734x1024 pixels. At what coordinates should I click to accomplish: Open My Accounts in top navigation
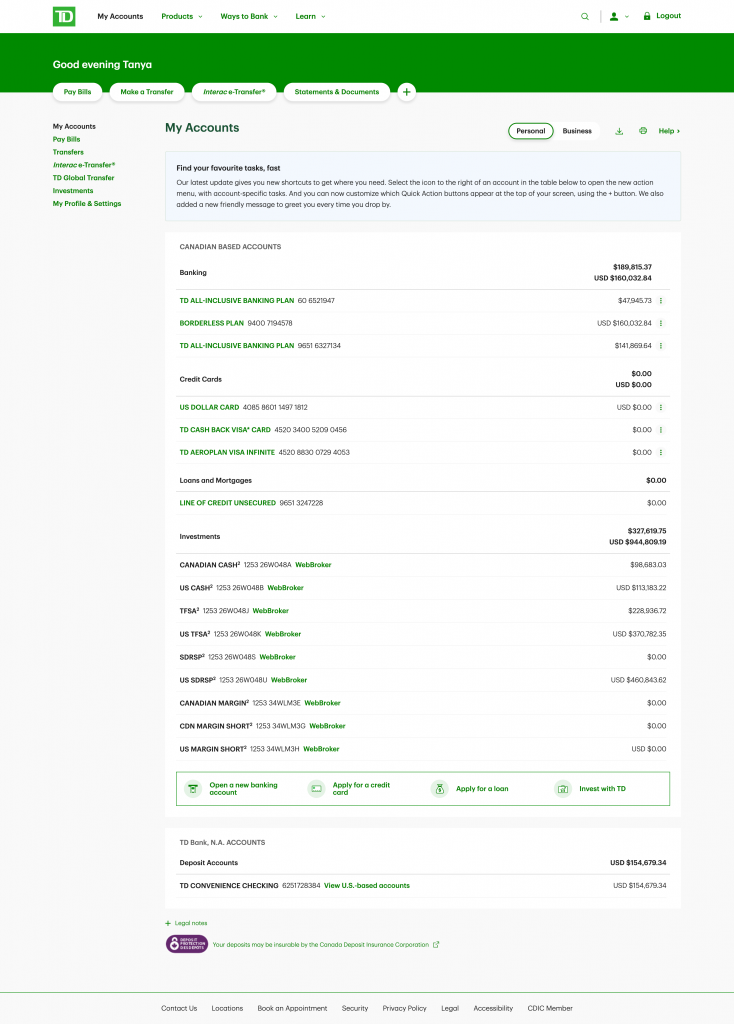(x=120, y=16)
